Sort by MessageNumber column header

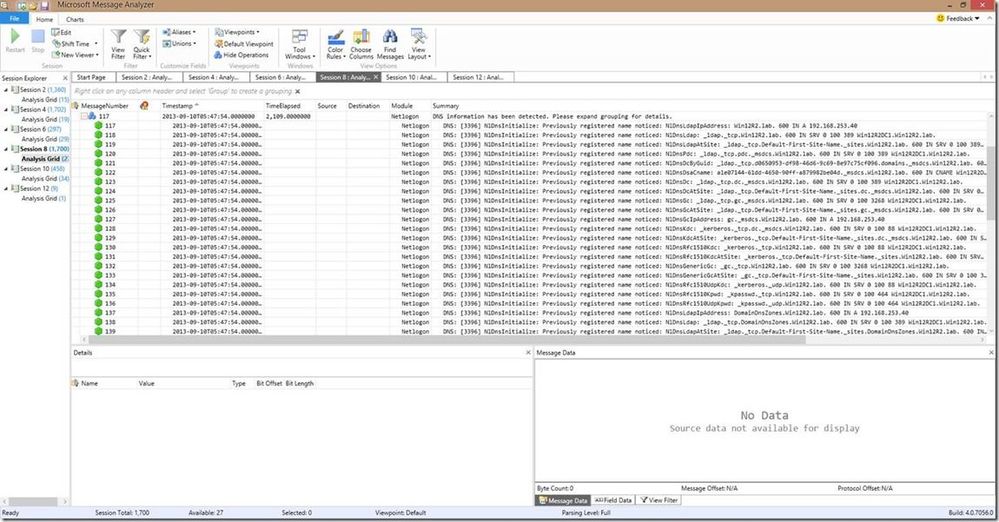tap(104, 106)
